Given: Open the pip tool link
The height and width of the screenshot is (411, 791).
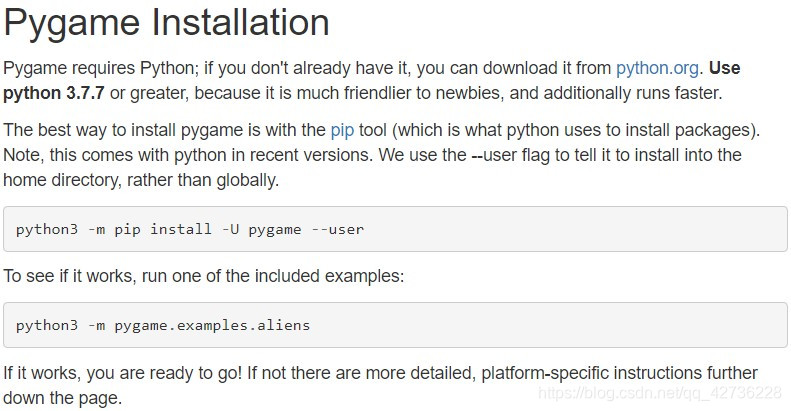Looking at the screenshot, I should coord(342,130).
